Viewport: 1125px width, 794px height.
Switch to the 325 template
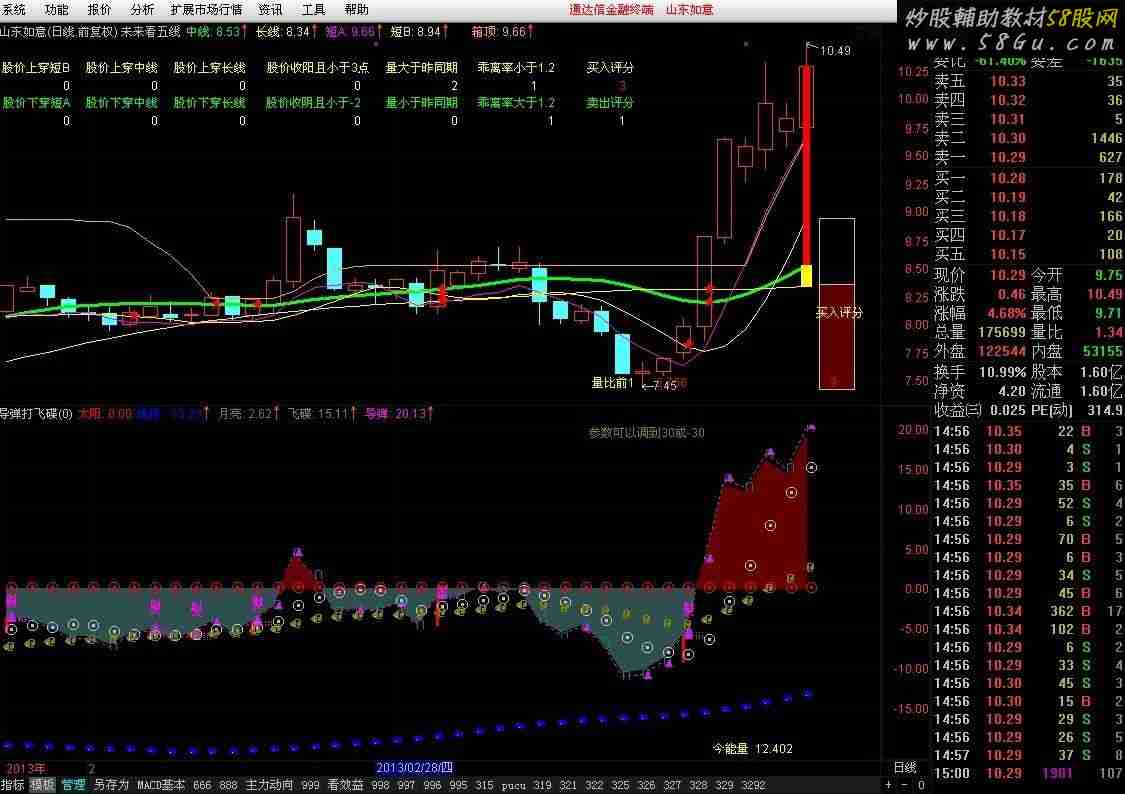tap(621, 785)
